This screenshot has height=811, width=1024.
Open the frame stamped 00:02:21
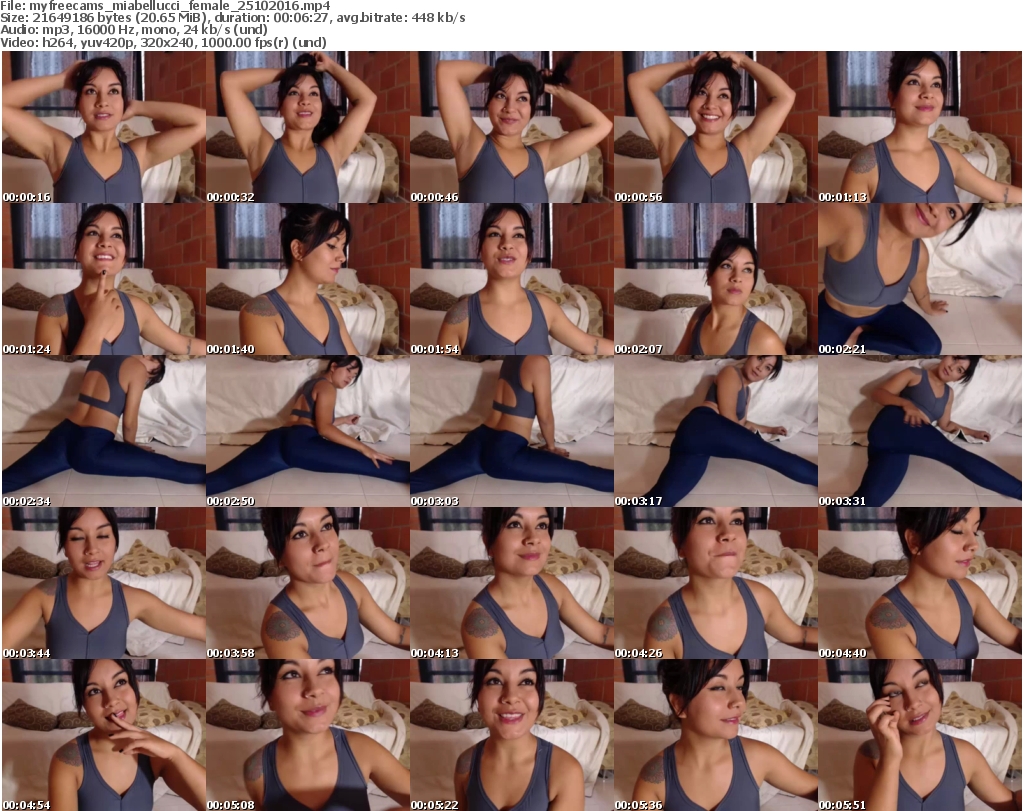(920, 279)
